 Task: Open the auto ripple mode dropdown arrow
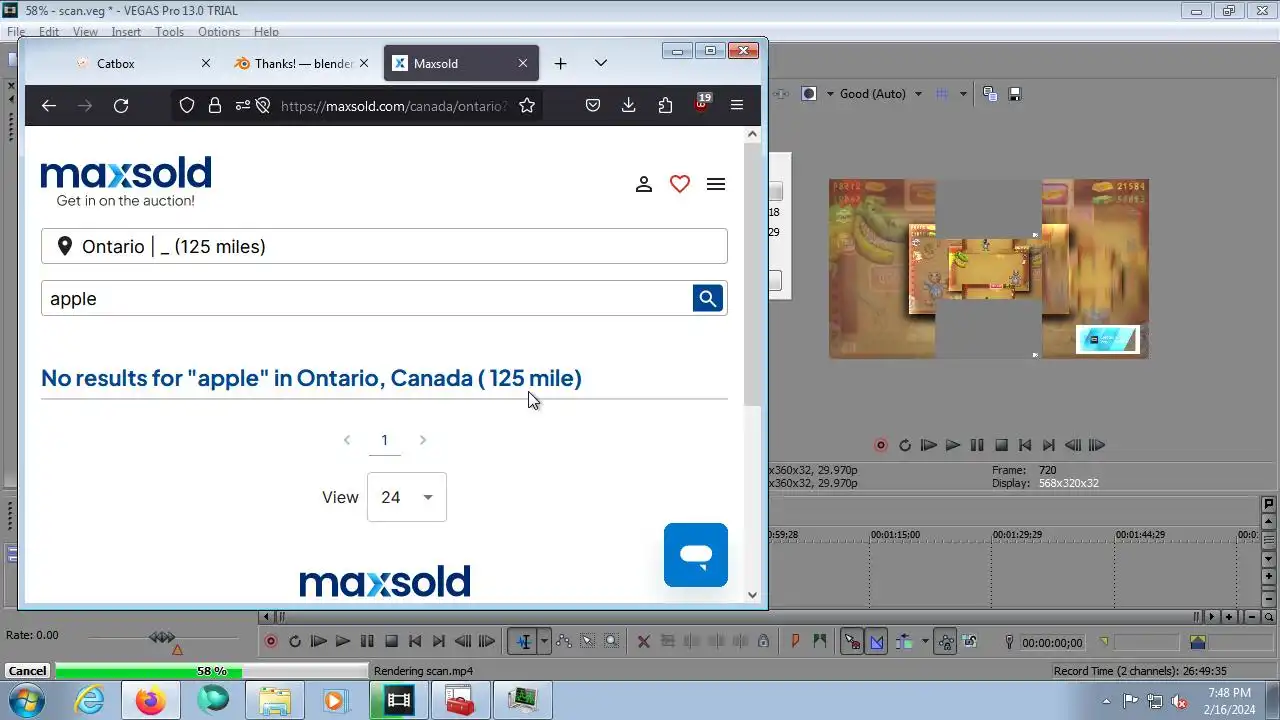pyautogui.click(x=925, y=642)
